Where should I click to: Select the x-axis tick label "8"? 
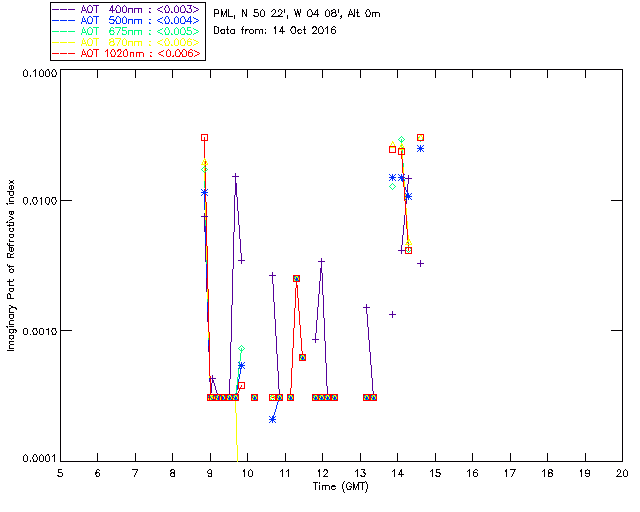pos(172,473)
